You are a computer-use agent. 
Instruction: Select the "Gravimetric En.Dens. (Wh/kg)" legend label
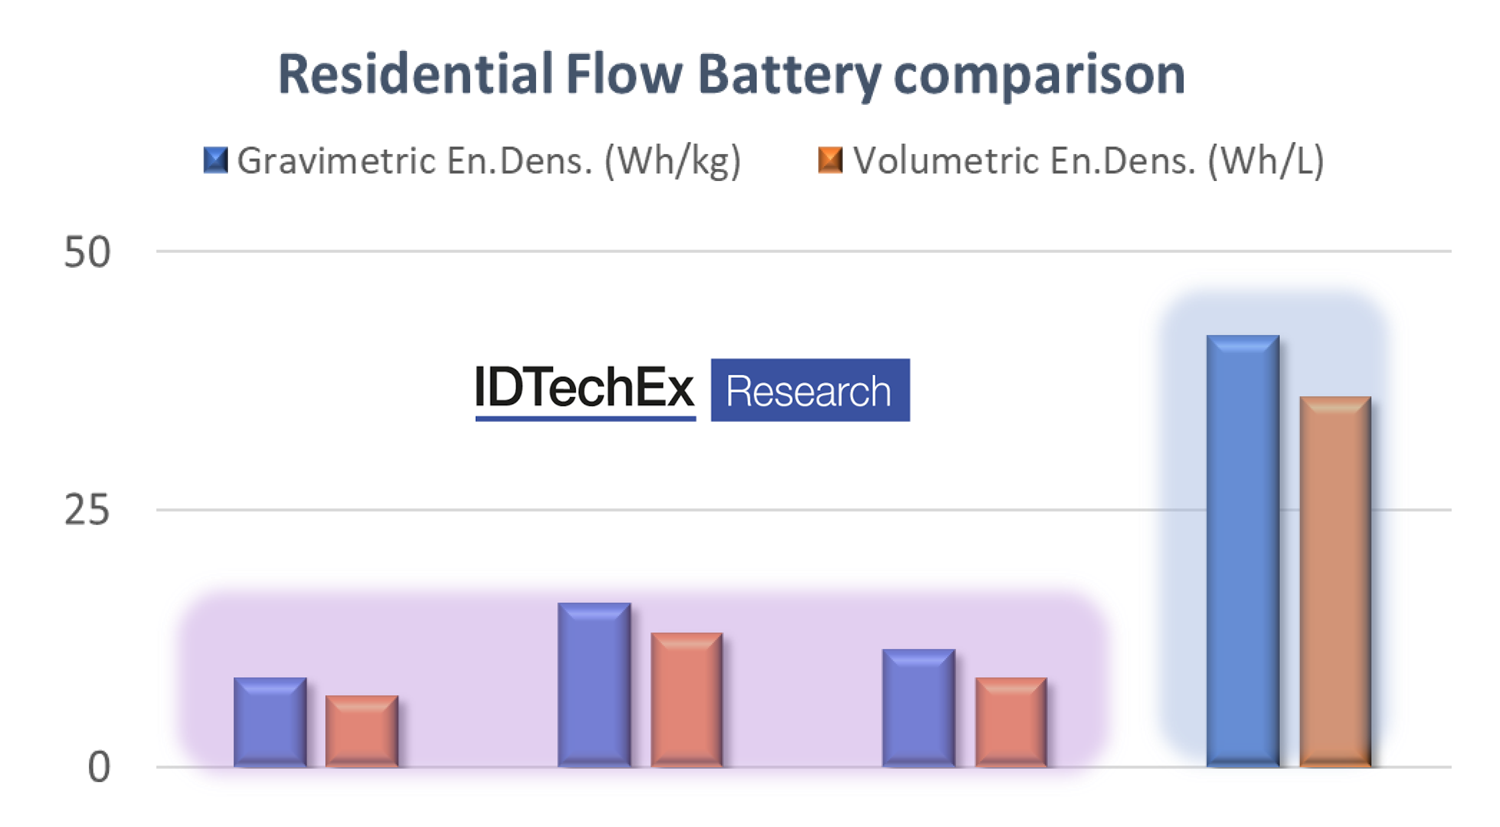tap(489, 161)
